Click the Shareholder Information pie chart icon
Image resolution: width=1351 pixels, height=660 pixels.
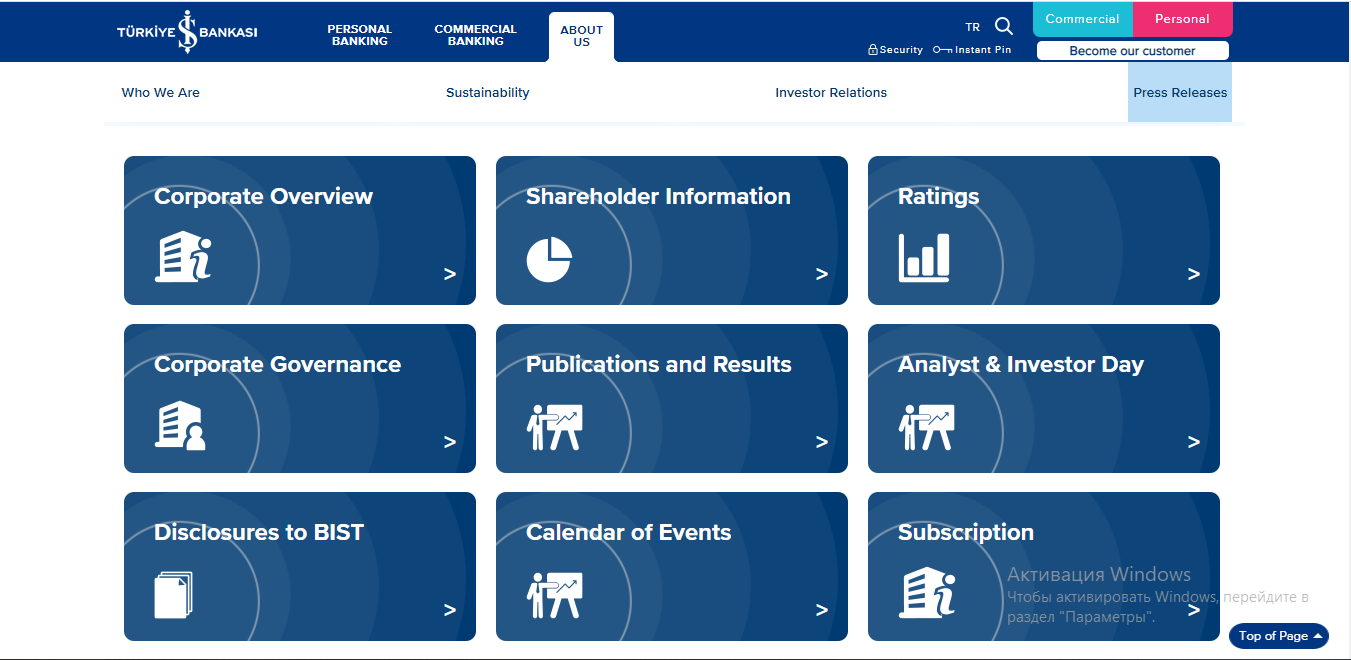[x=549, y=259]
